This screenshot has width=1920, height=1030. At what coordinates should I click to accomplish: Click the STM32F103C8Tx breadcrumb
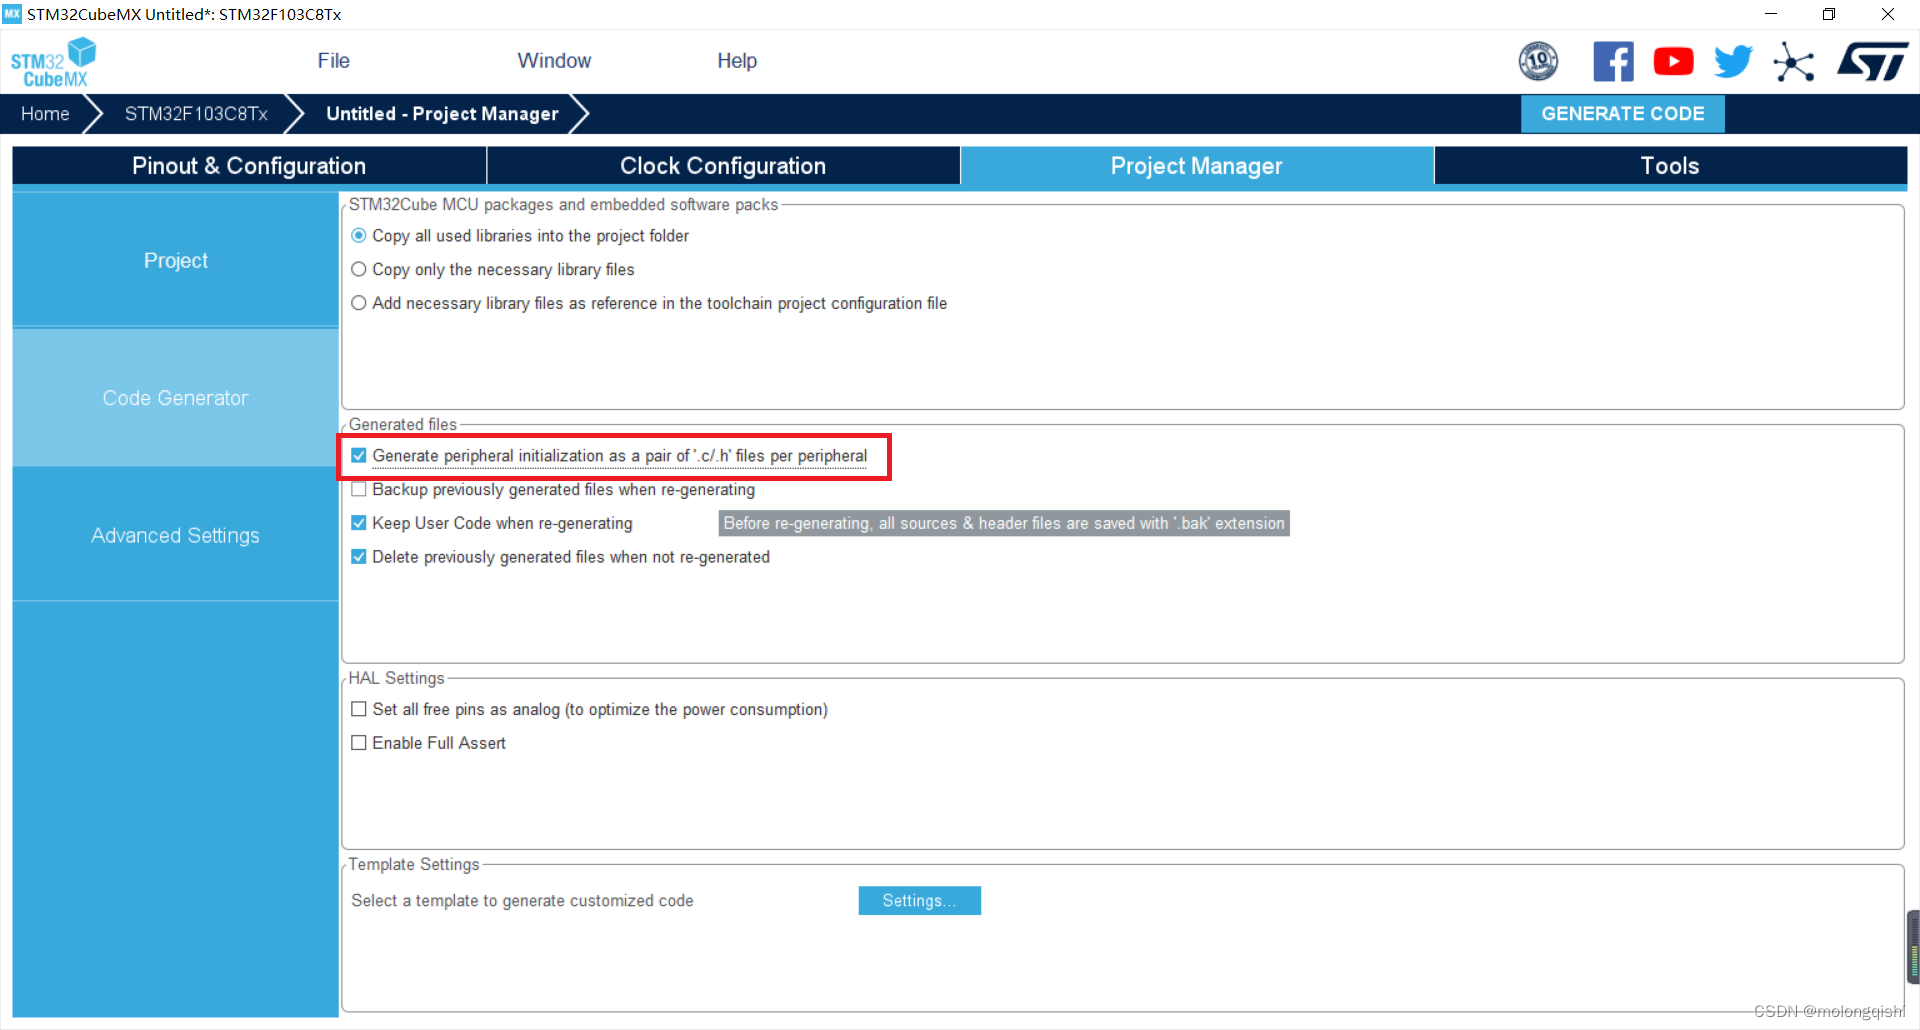[196, 114]
